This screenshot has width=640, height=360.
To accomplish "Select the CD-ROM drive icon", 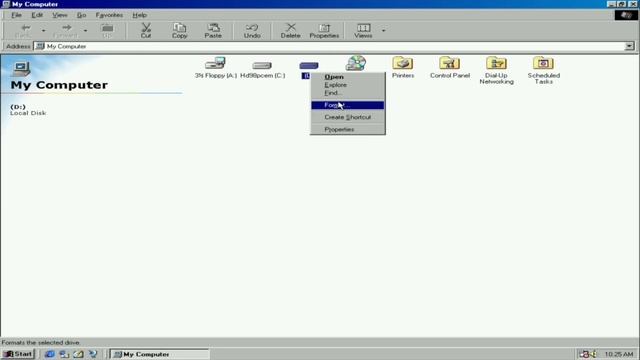I will pyautogui.click(x=356, y=63).
